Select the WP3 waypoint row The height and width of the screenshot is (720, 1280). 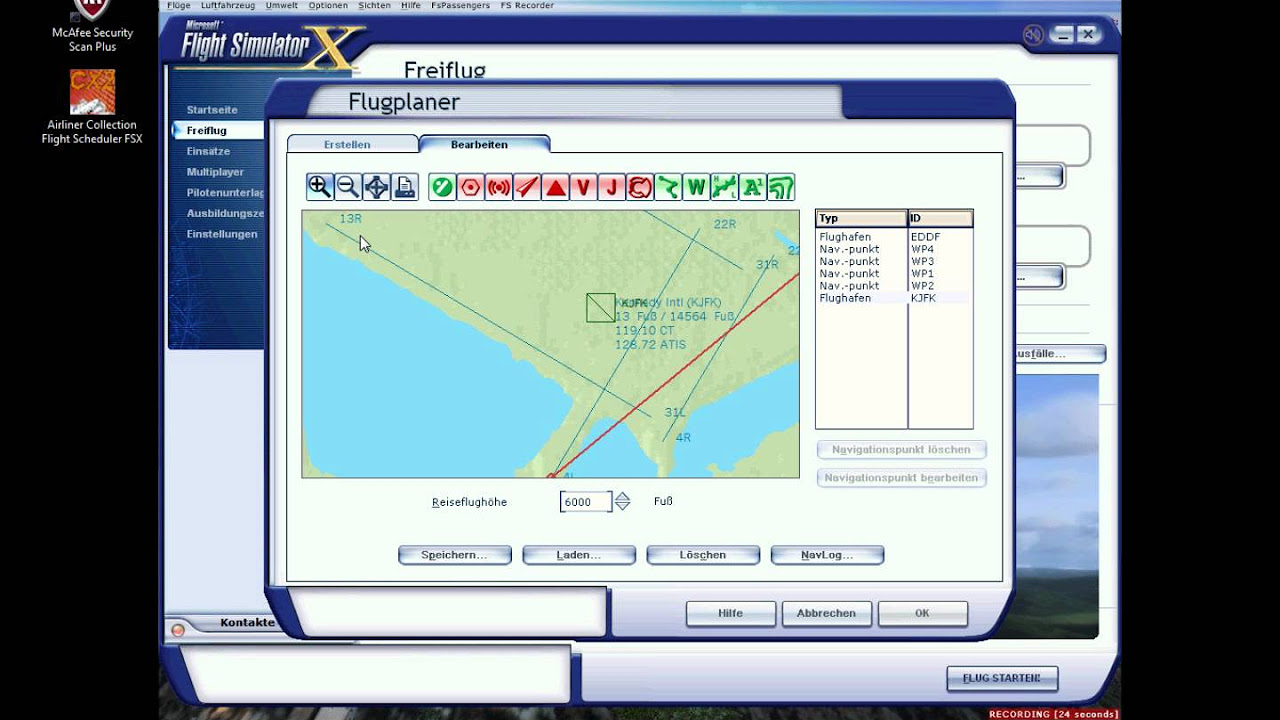tap(894, 261)
